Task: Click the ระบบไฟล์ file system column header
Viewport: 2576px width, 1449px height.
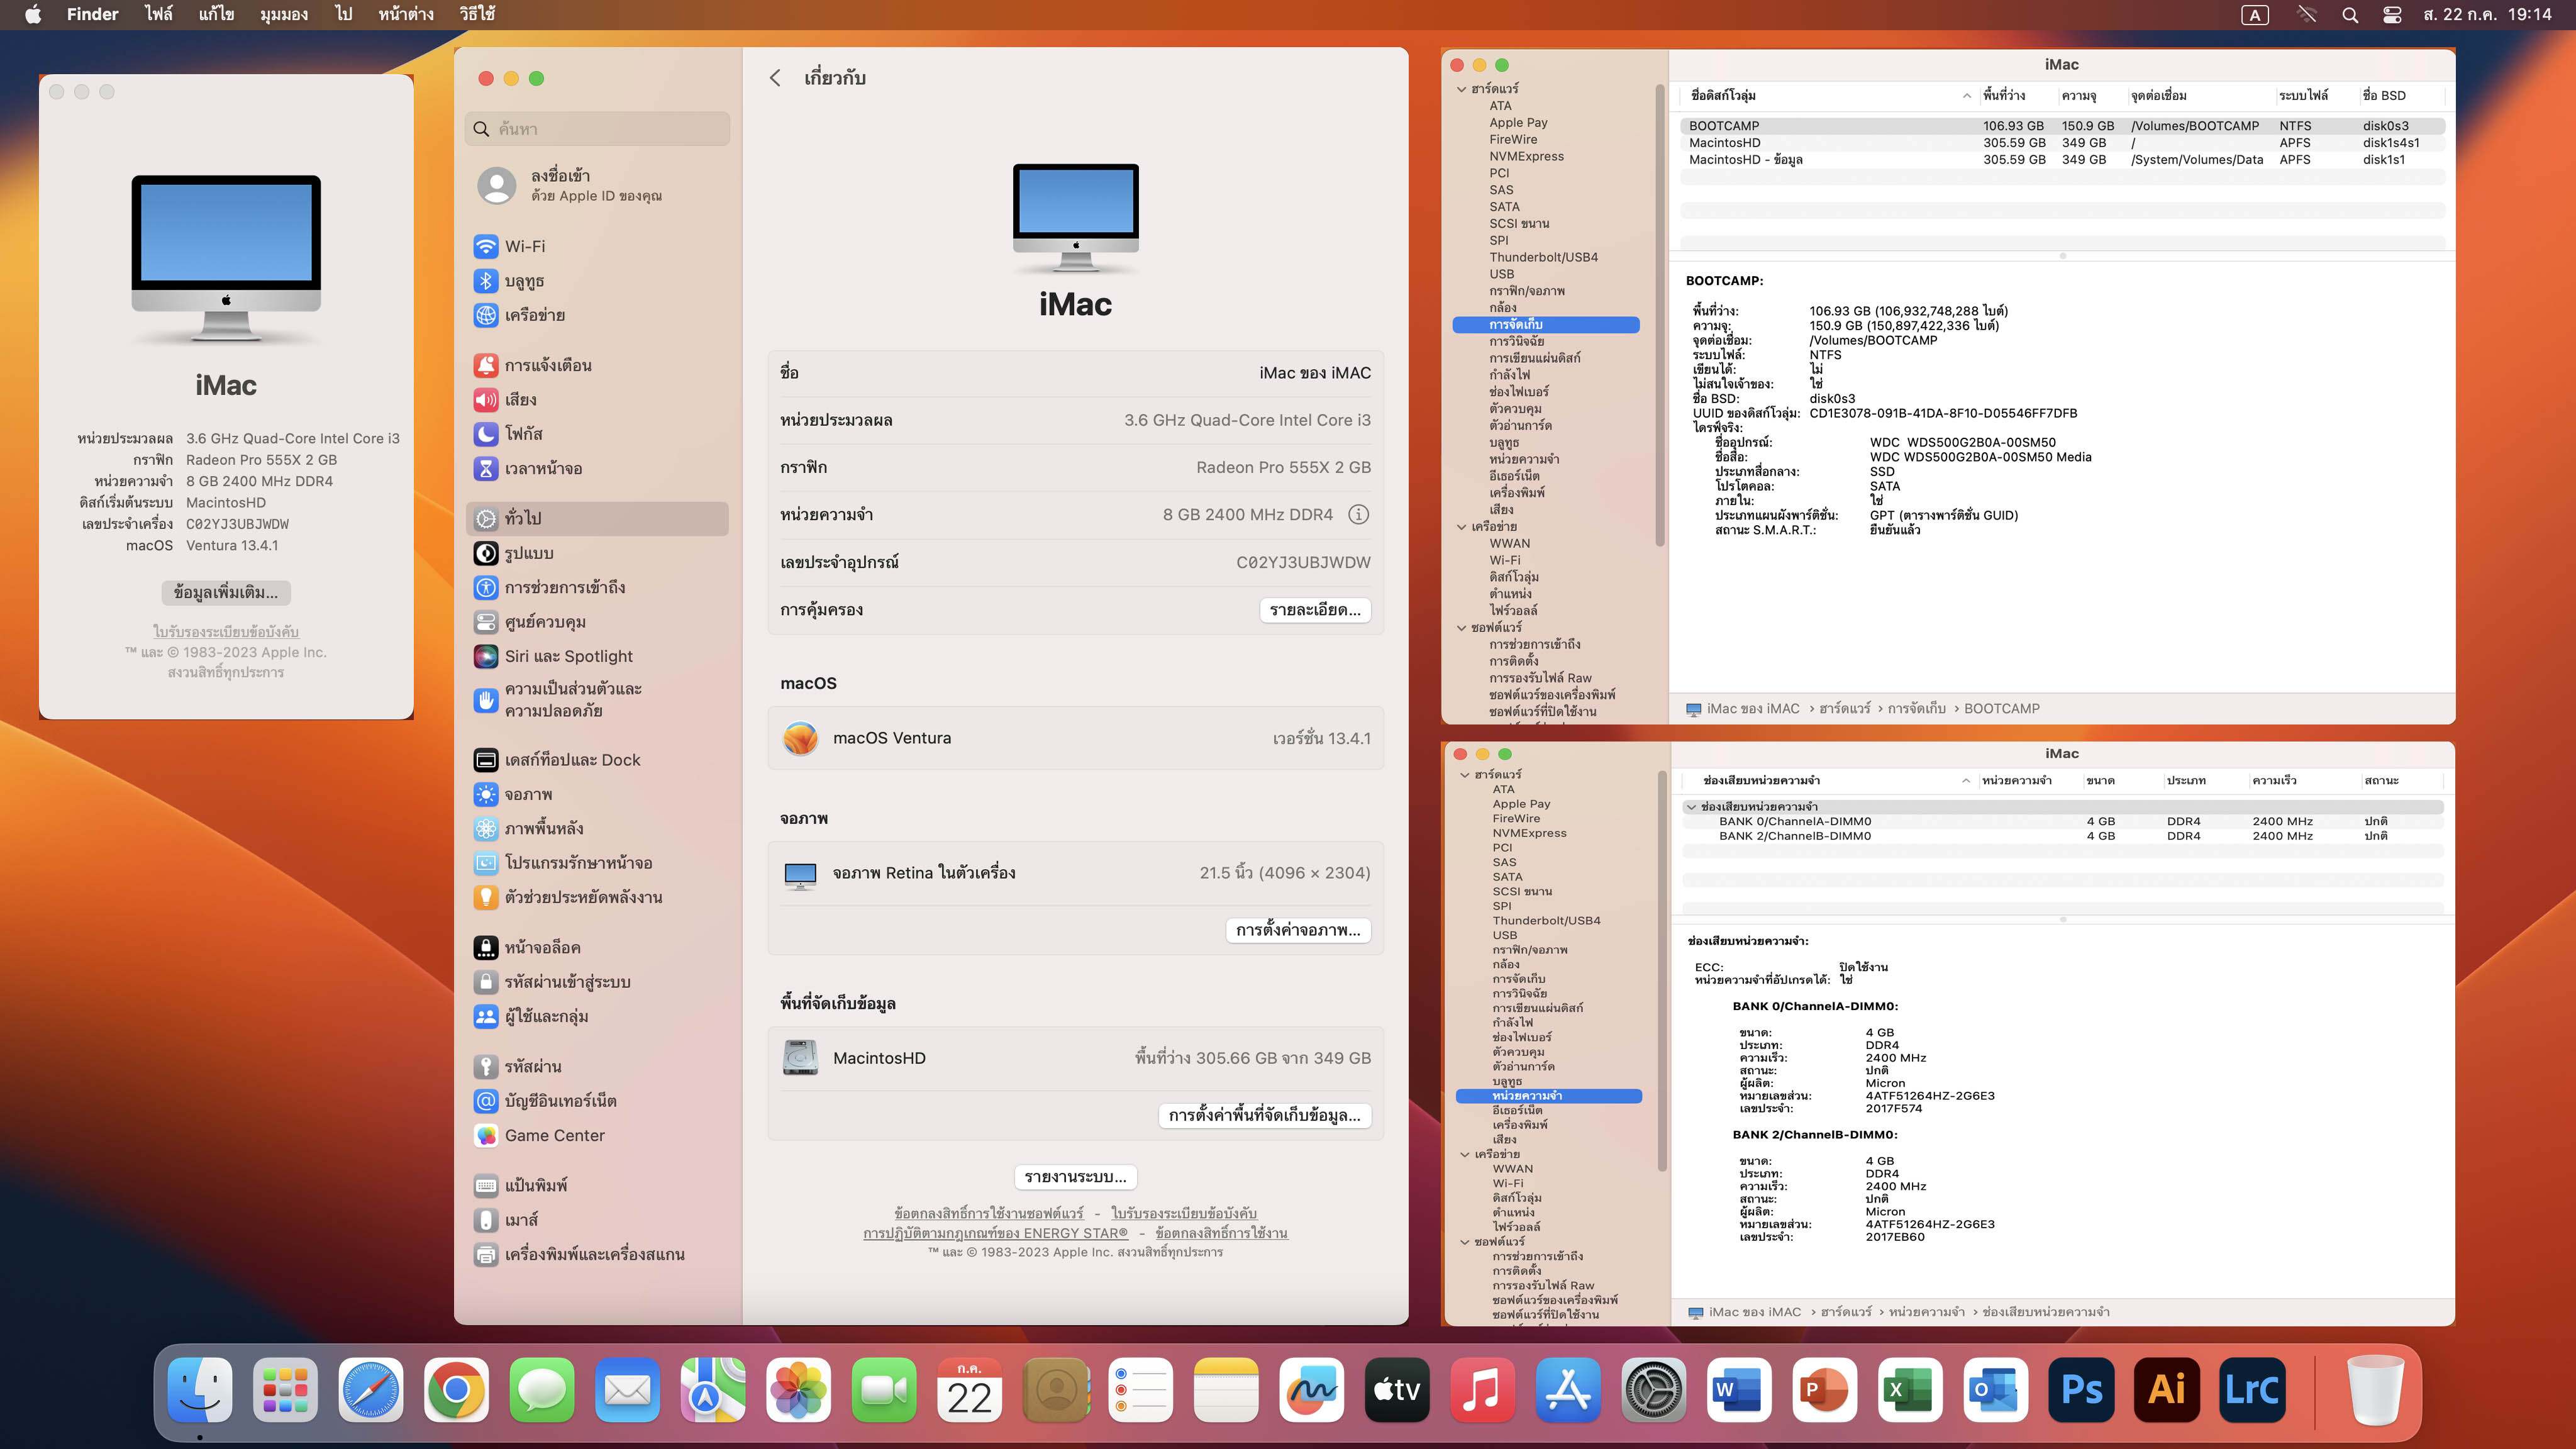Action: pos(2303,96)
